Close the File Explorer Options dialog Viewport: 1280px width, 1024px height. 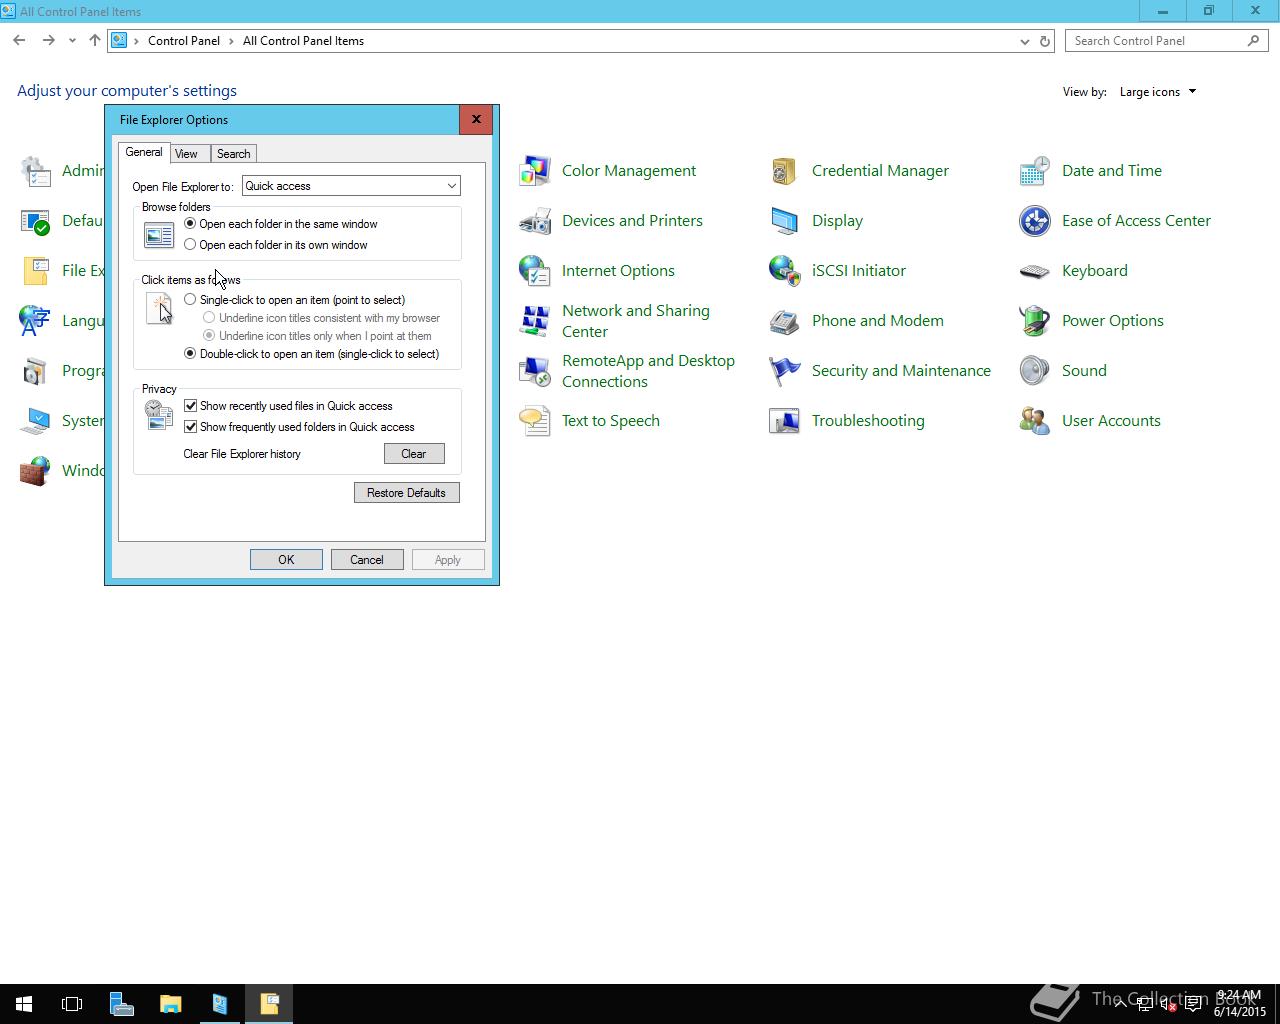click(x=476, y=119)
